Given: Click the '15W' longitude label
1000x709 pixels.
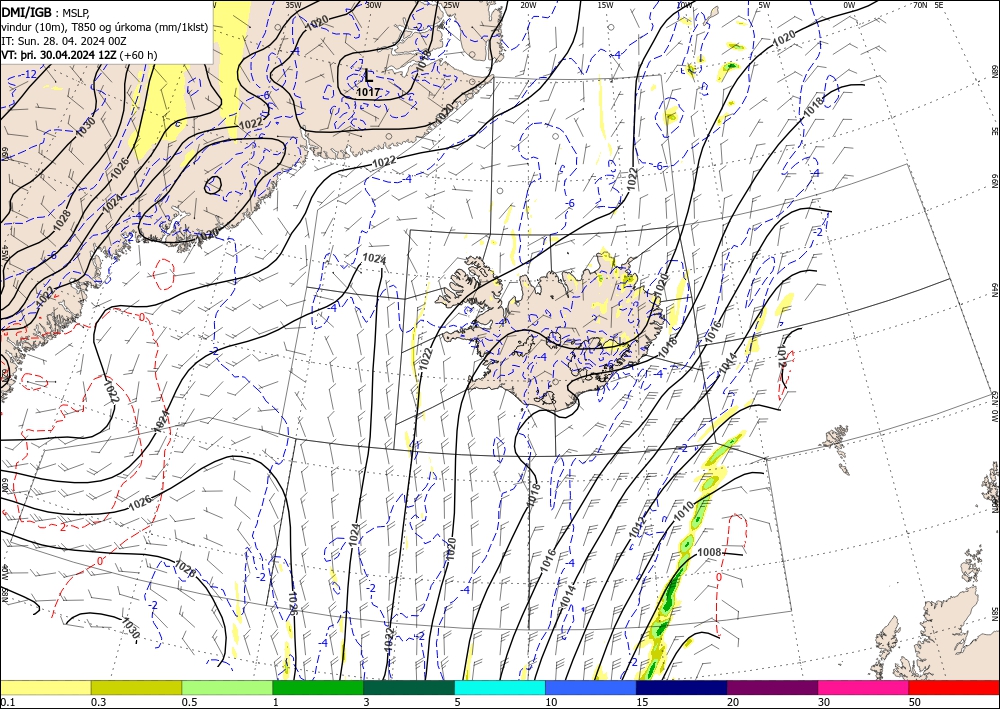Looking at the screenshot, I should pos(605,5).
